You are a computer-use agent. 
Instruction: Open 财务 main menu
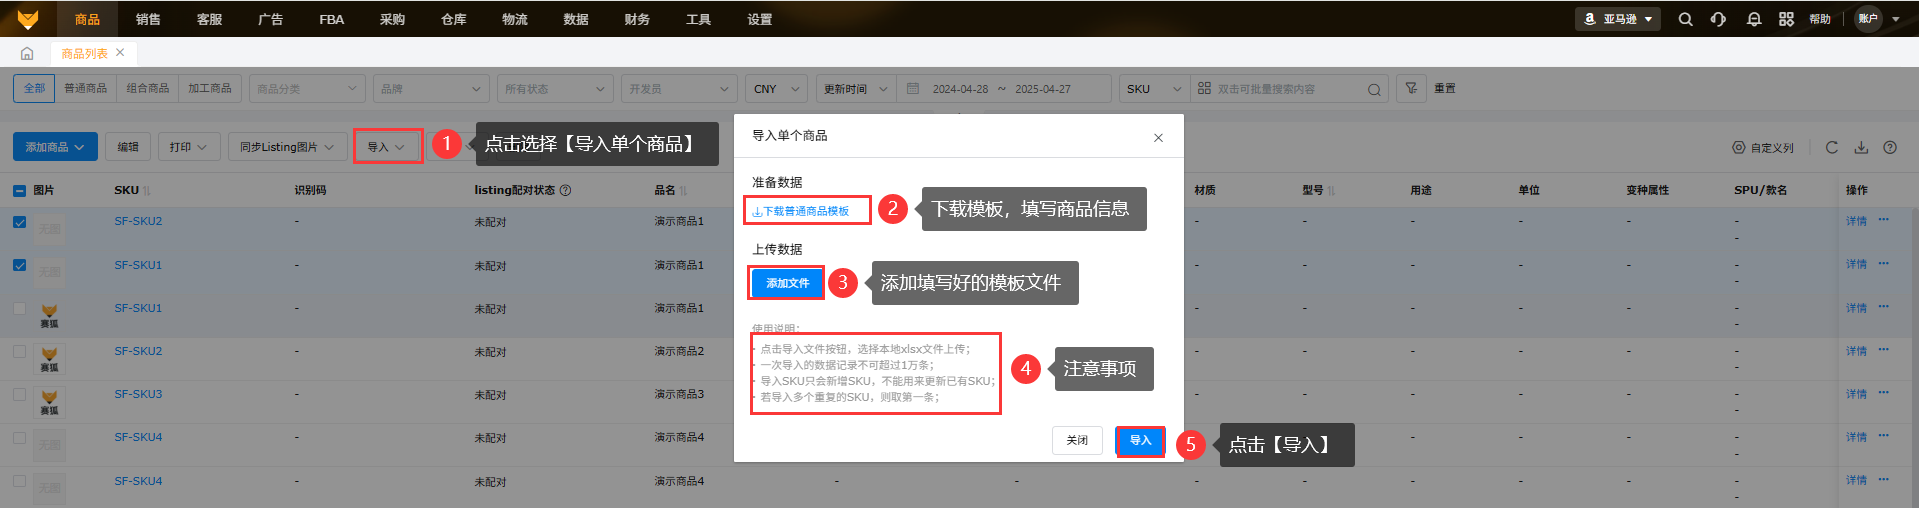636,19
